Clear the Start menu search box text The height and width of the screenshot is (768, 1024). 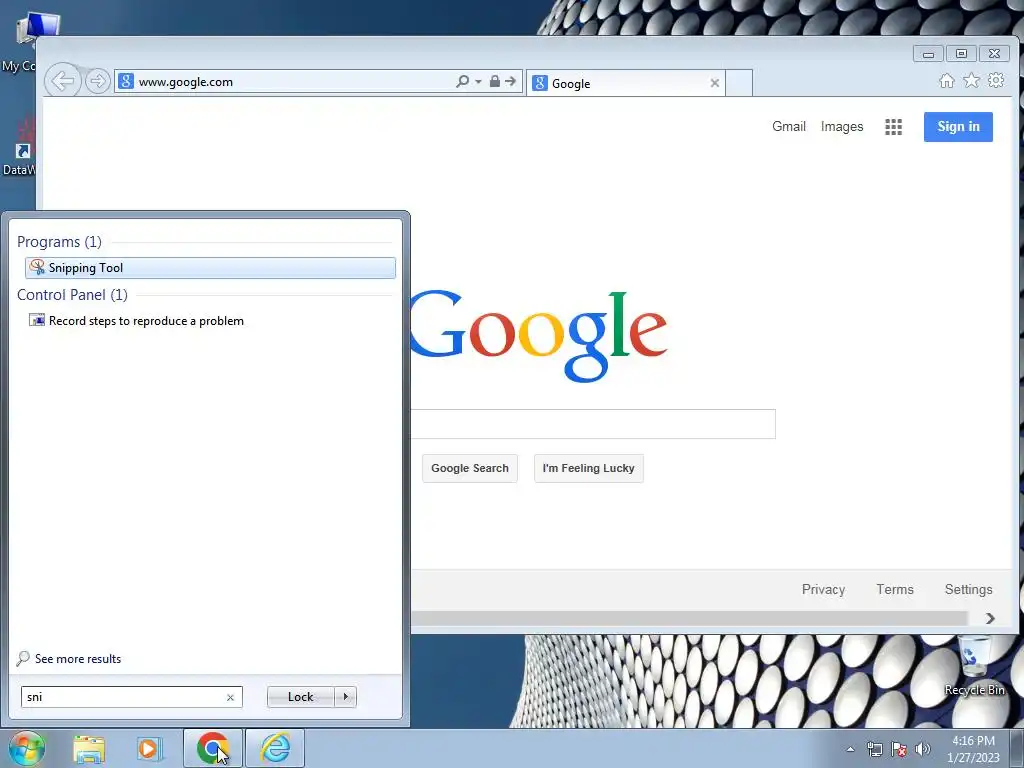tap(230, 697)
